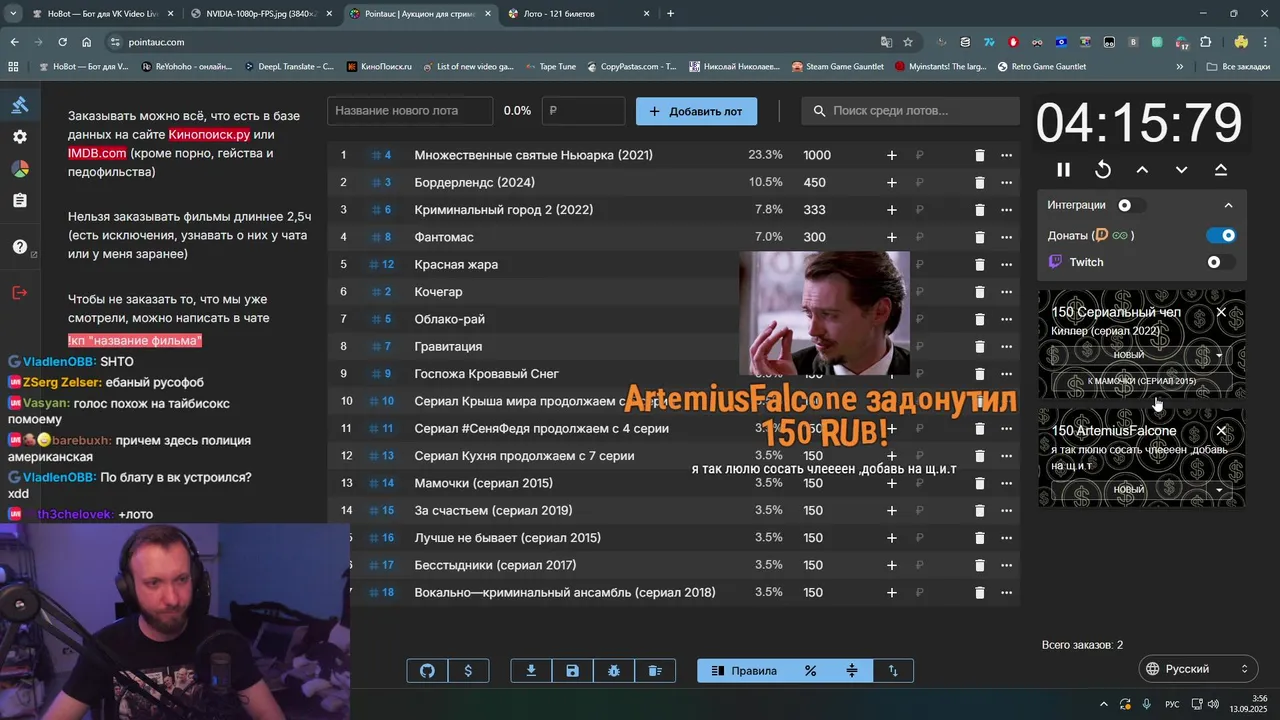
Task: Click the РУС keyboard language indicator
Action: [1172, 704]
